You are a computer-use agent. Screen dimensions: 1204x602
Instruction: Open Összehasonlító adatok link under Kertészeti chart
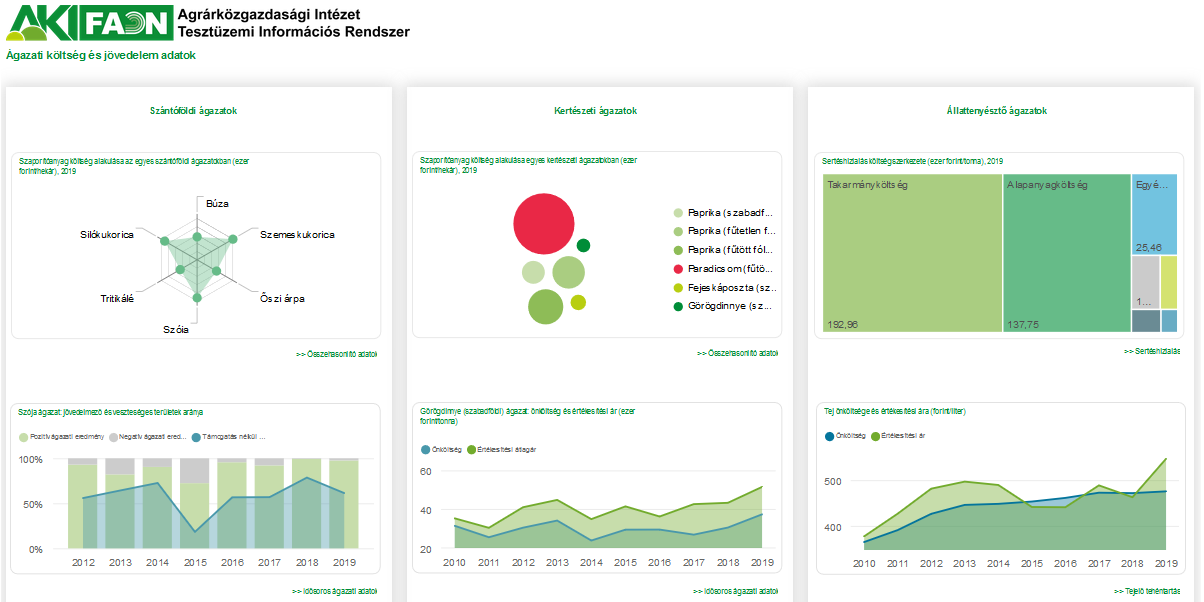[738, 354]
